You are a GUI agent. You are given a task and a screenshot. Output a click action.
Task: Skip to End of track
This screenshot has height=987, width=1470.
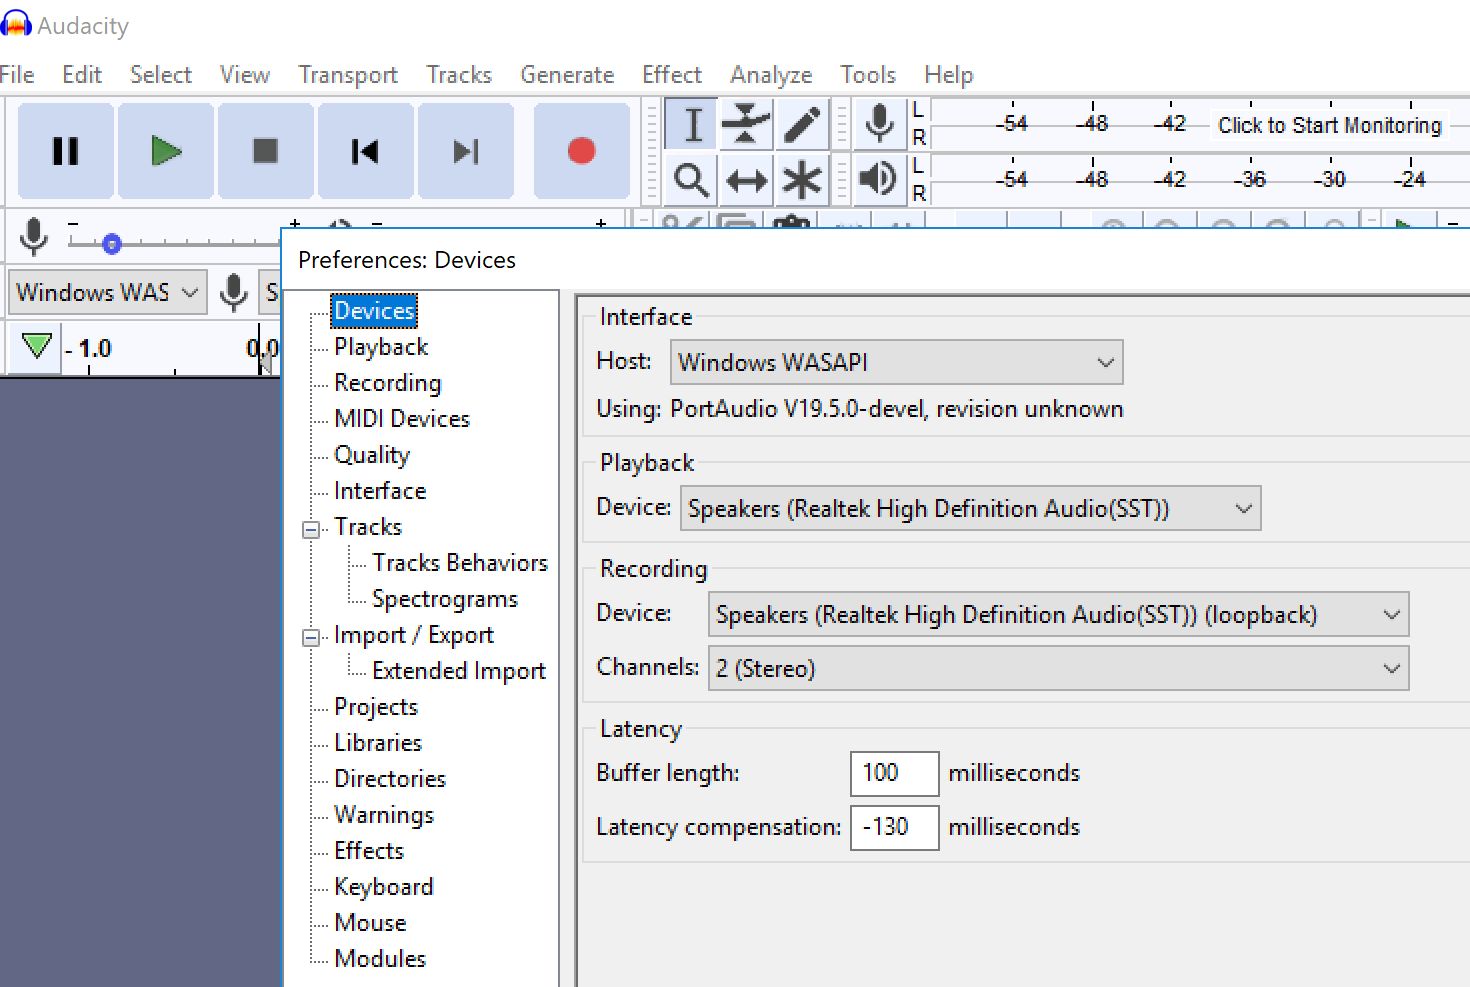[x=465, y=151]
